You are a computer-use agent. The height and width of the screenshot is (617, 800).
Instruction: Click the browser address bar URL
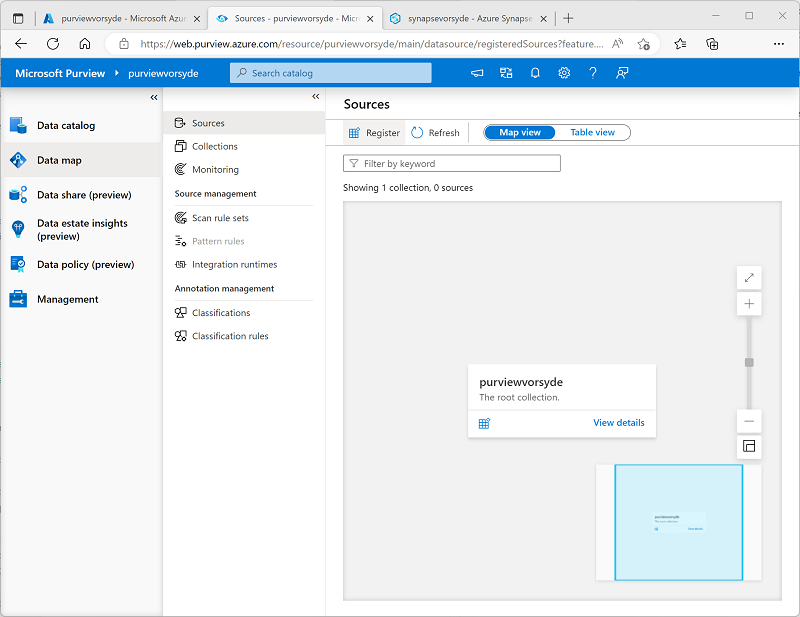[x=371, y=44]
